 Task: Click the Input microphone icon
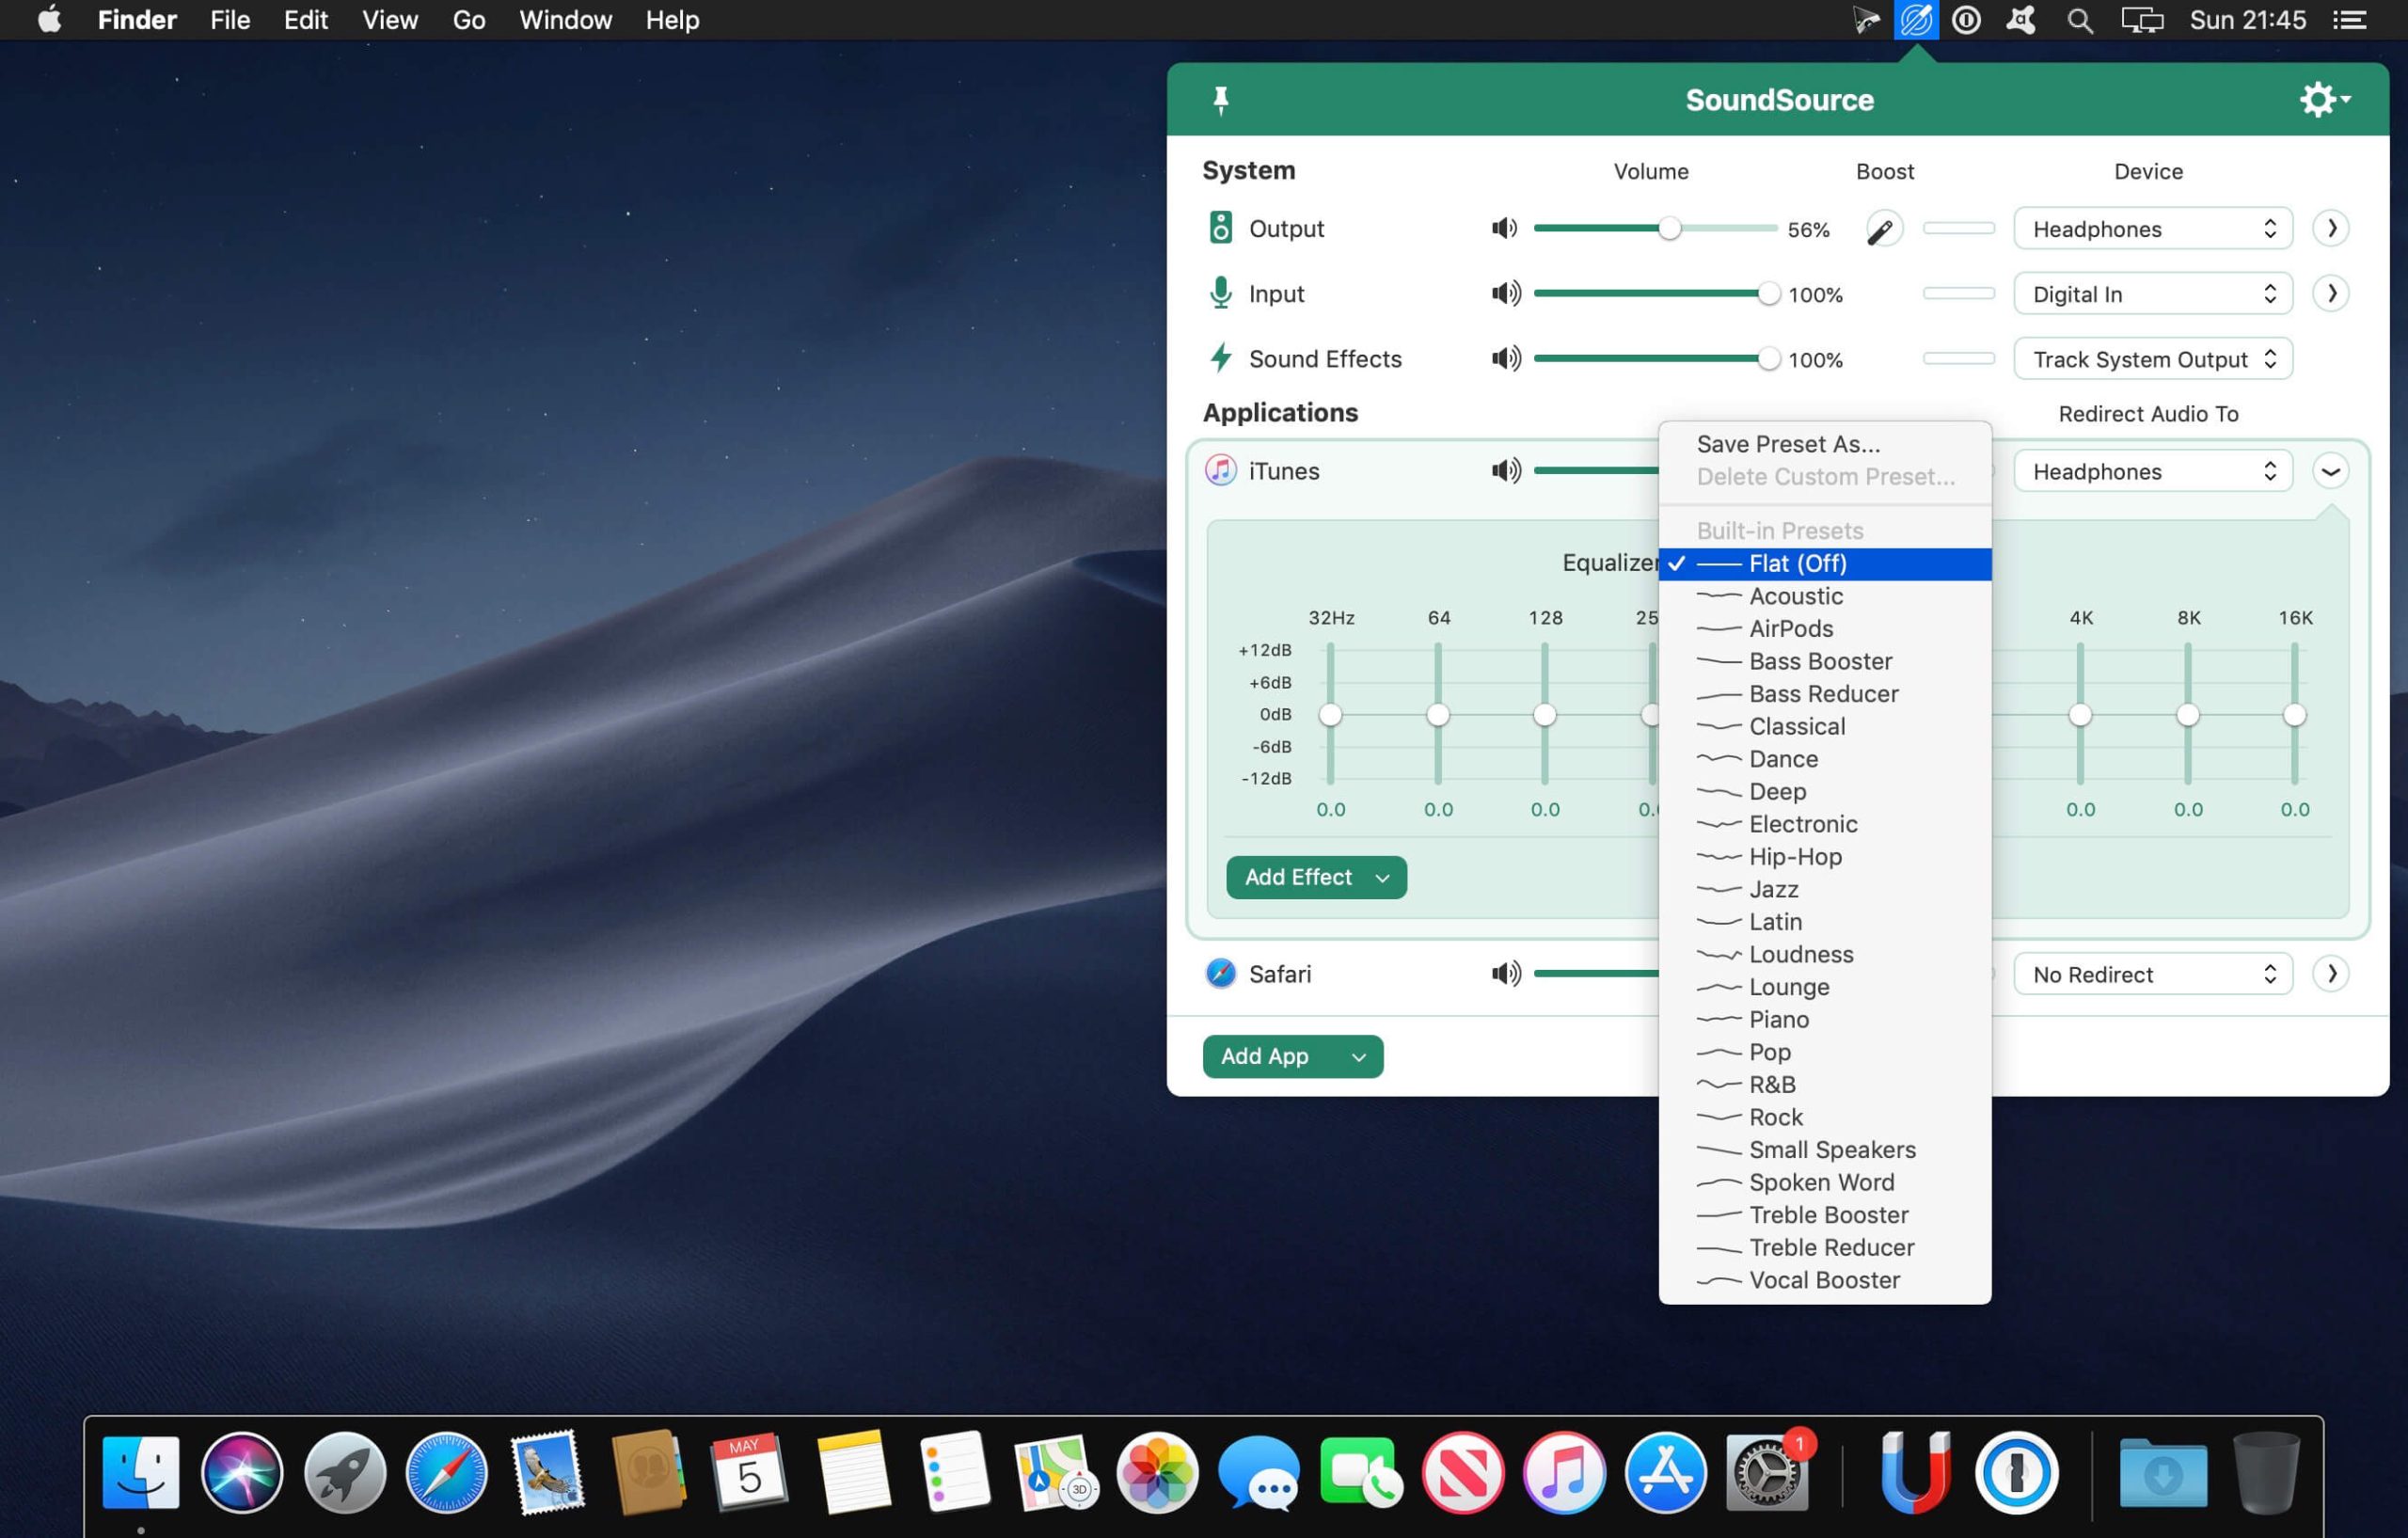1220,293
